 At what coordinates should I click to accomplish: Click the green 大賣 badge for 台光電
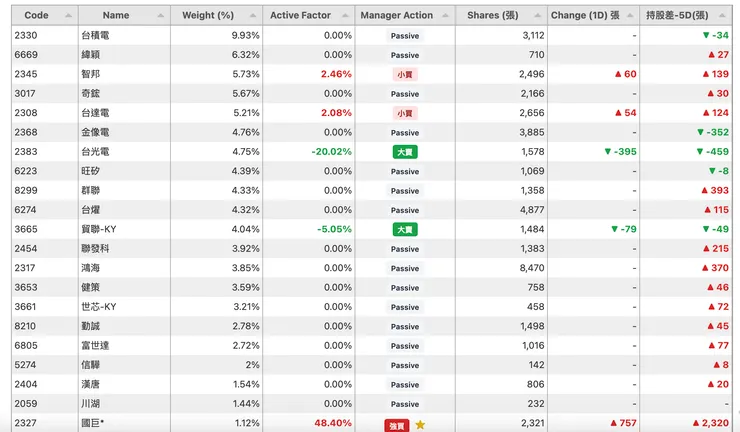point(405,152)
